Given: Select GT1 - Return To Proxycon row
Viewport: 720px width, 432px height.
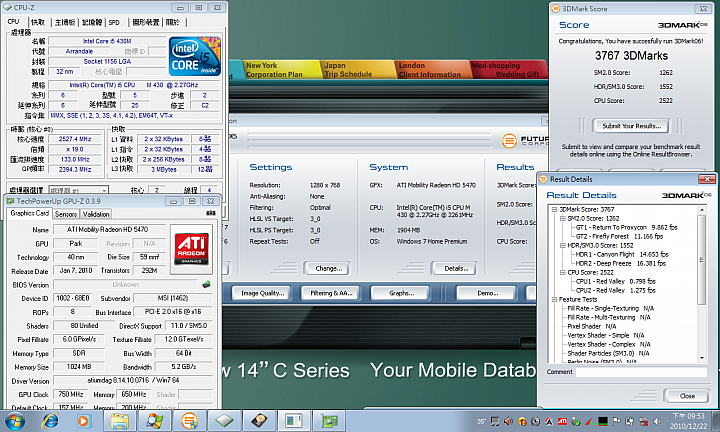Looking at the screenshot, I should pos(626,227).
